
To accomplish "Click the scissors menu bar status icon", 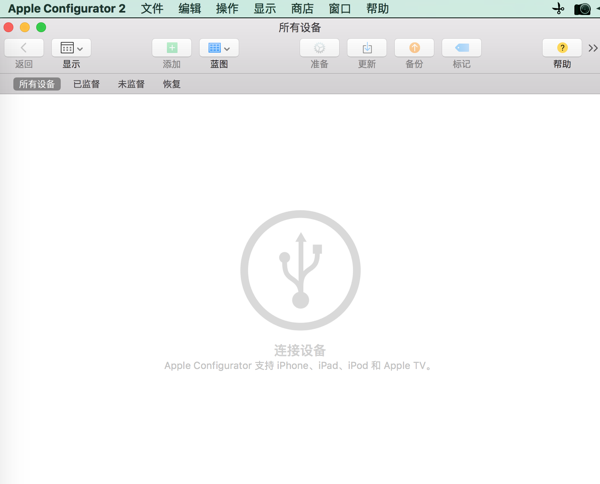I will [558, 8].
